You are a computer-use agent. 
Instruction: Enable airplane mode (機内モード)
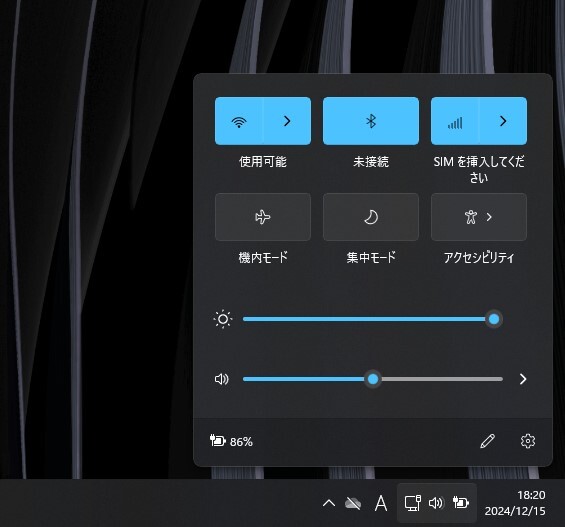(x=263, y=217)
